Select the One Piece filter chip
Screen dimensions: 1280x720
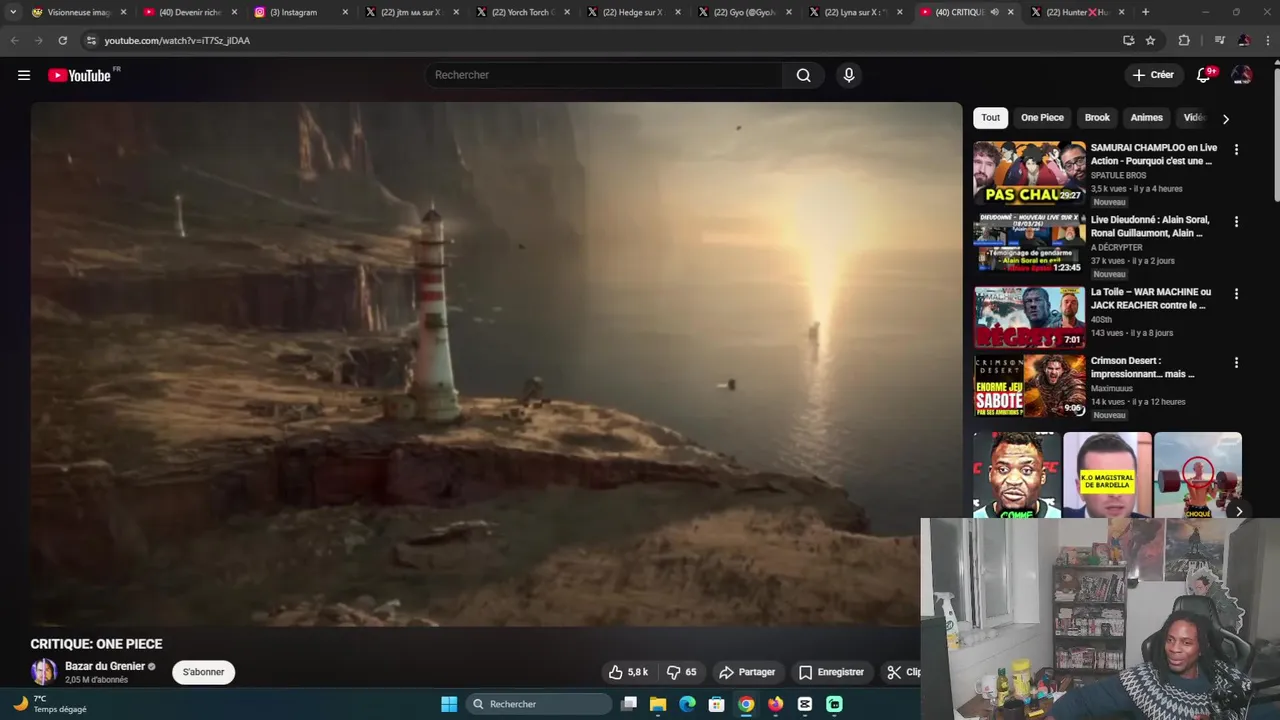(x=1042, y=118)
